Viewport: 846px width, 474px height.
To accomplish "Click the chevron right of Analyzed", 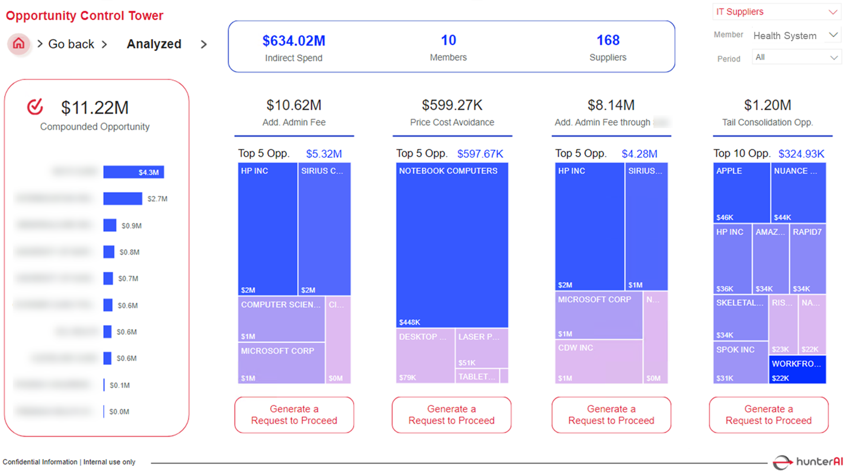I will (204, 44).
